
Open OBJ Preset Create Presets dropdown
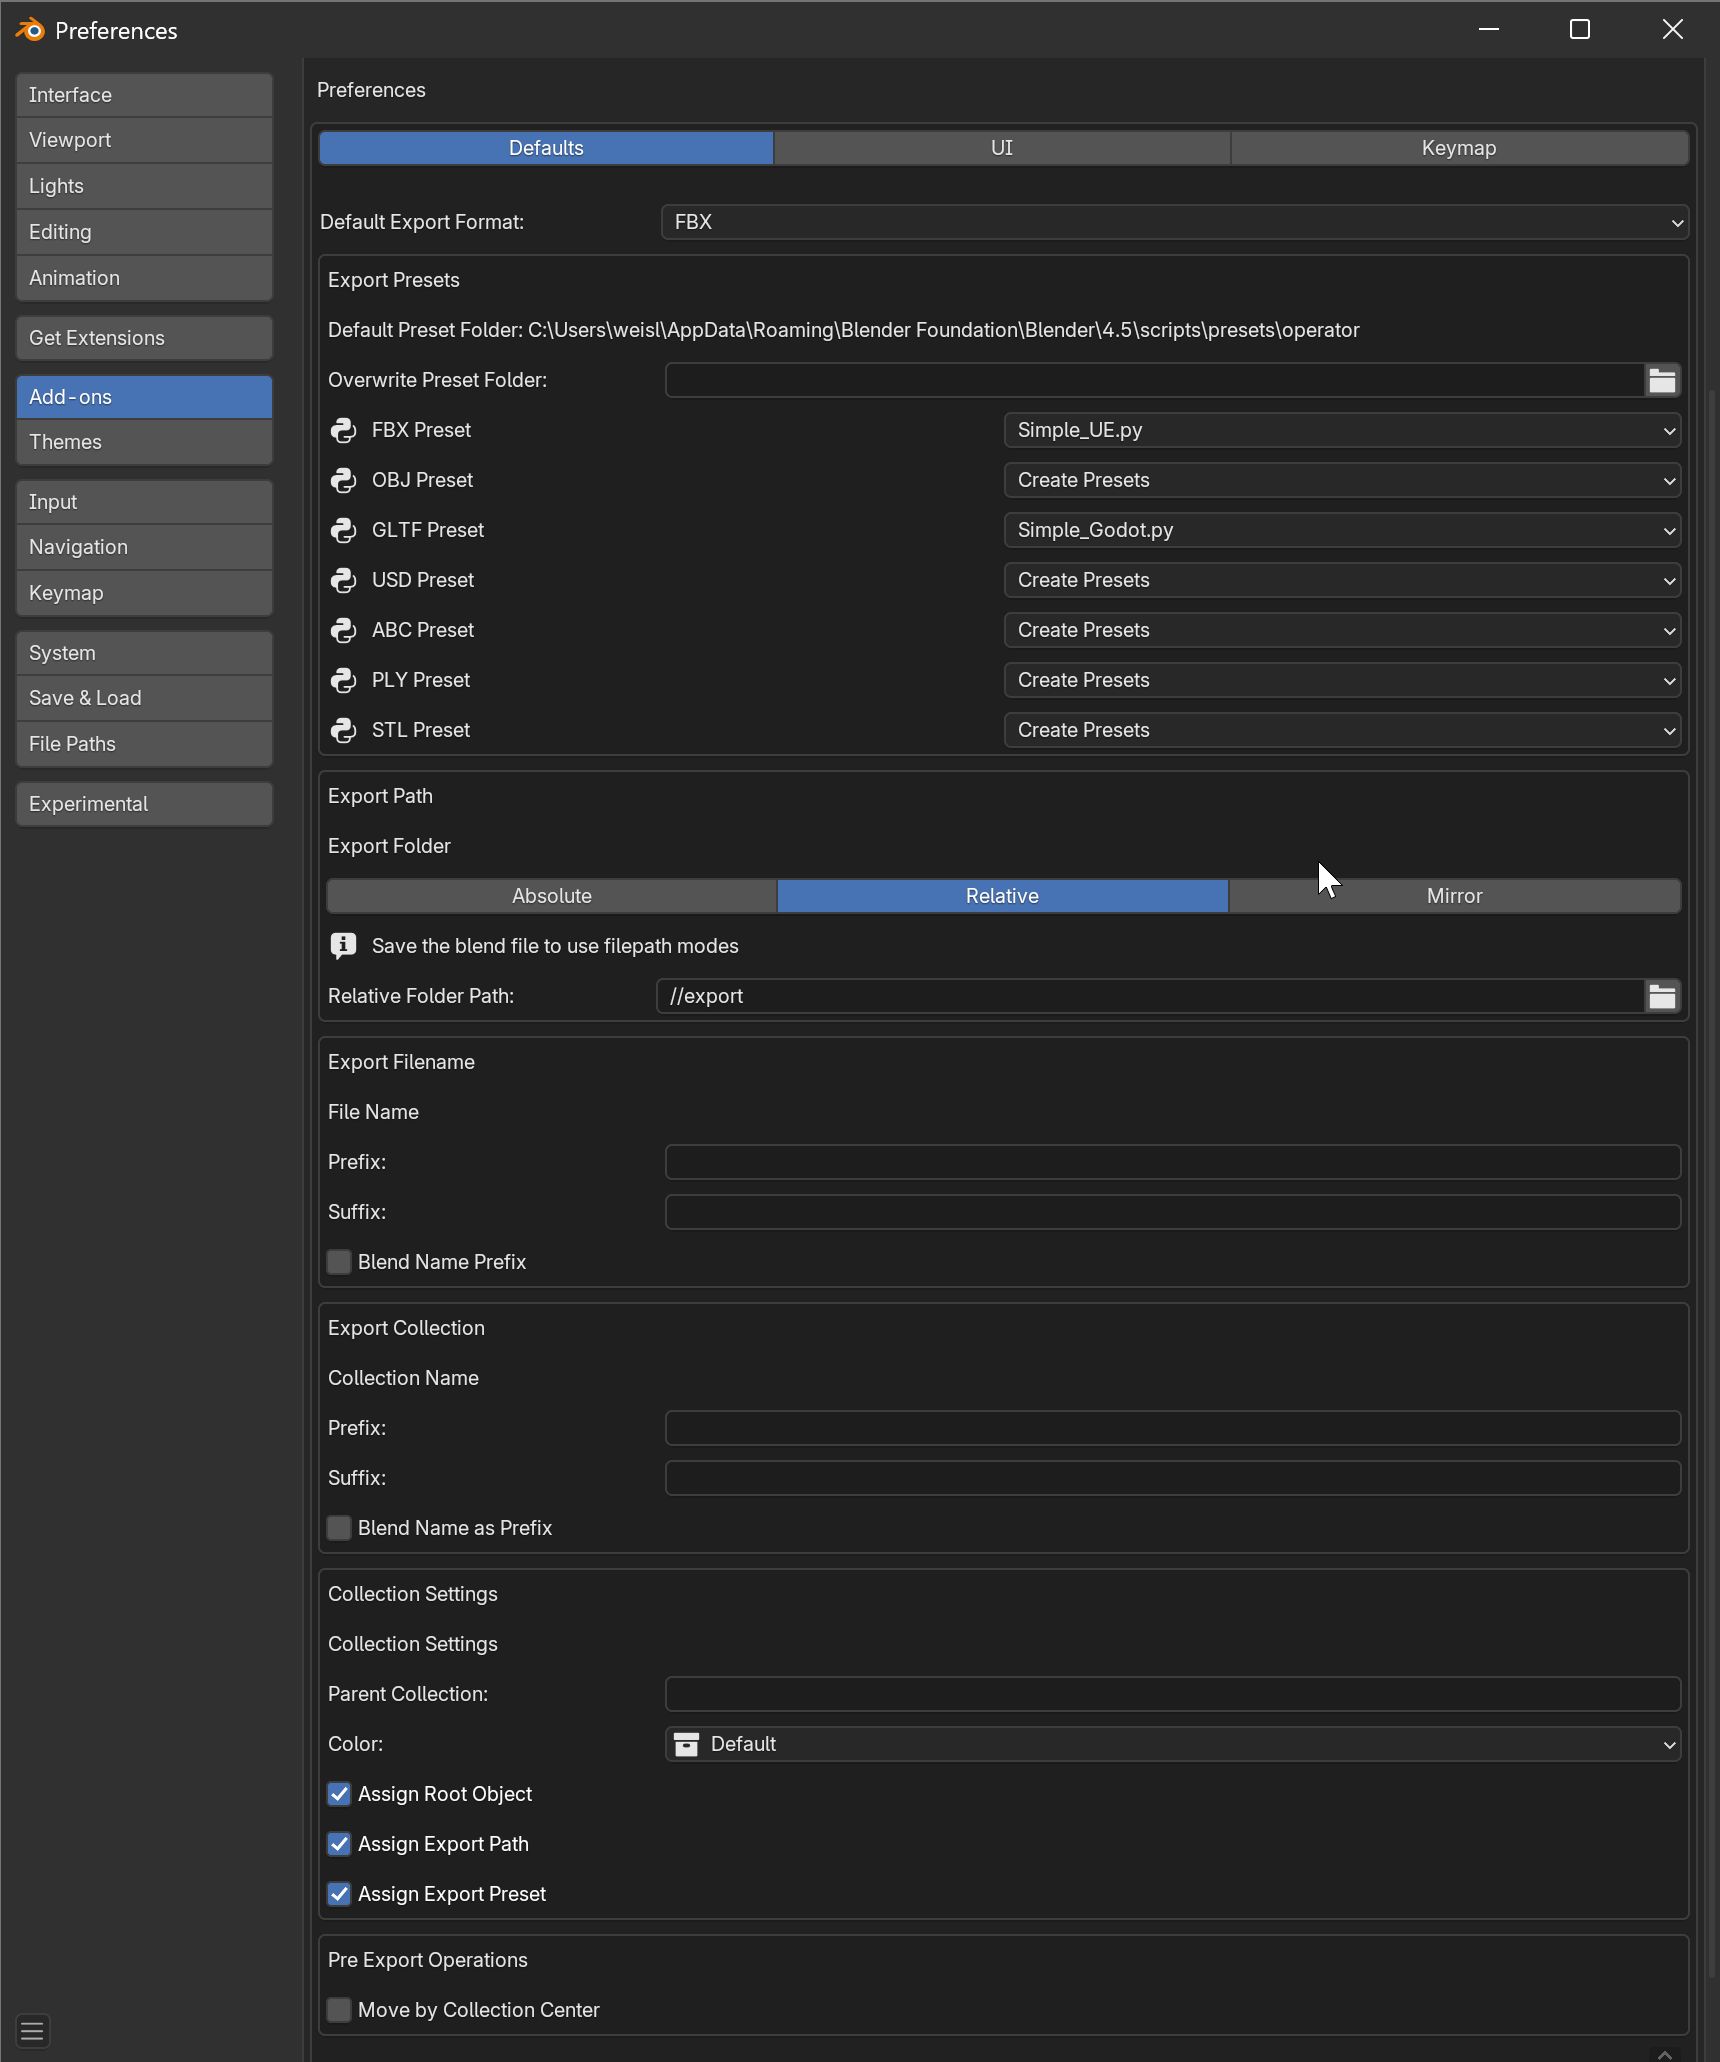1342,480
